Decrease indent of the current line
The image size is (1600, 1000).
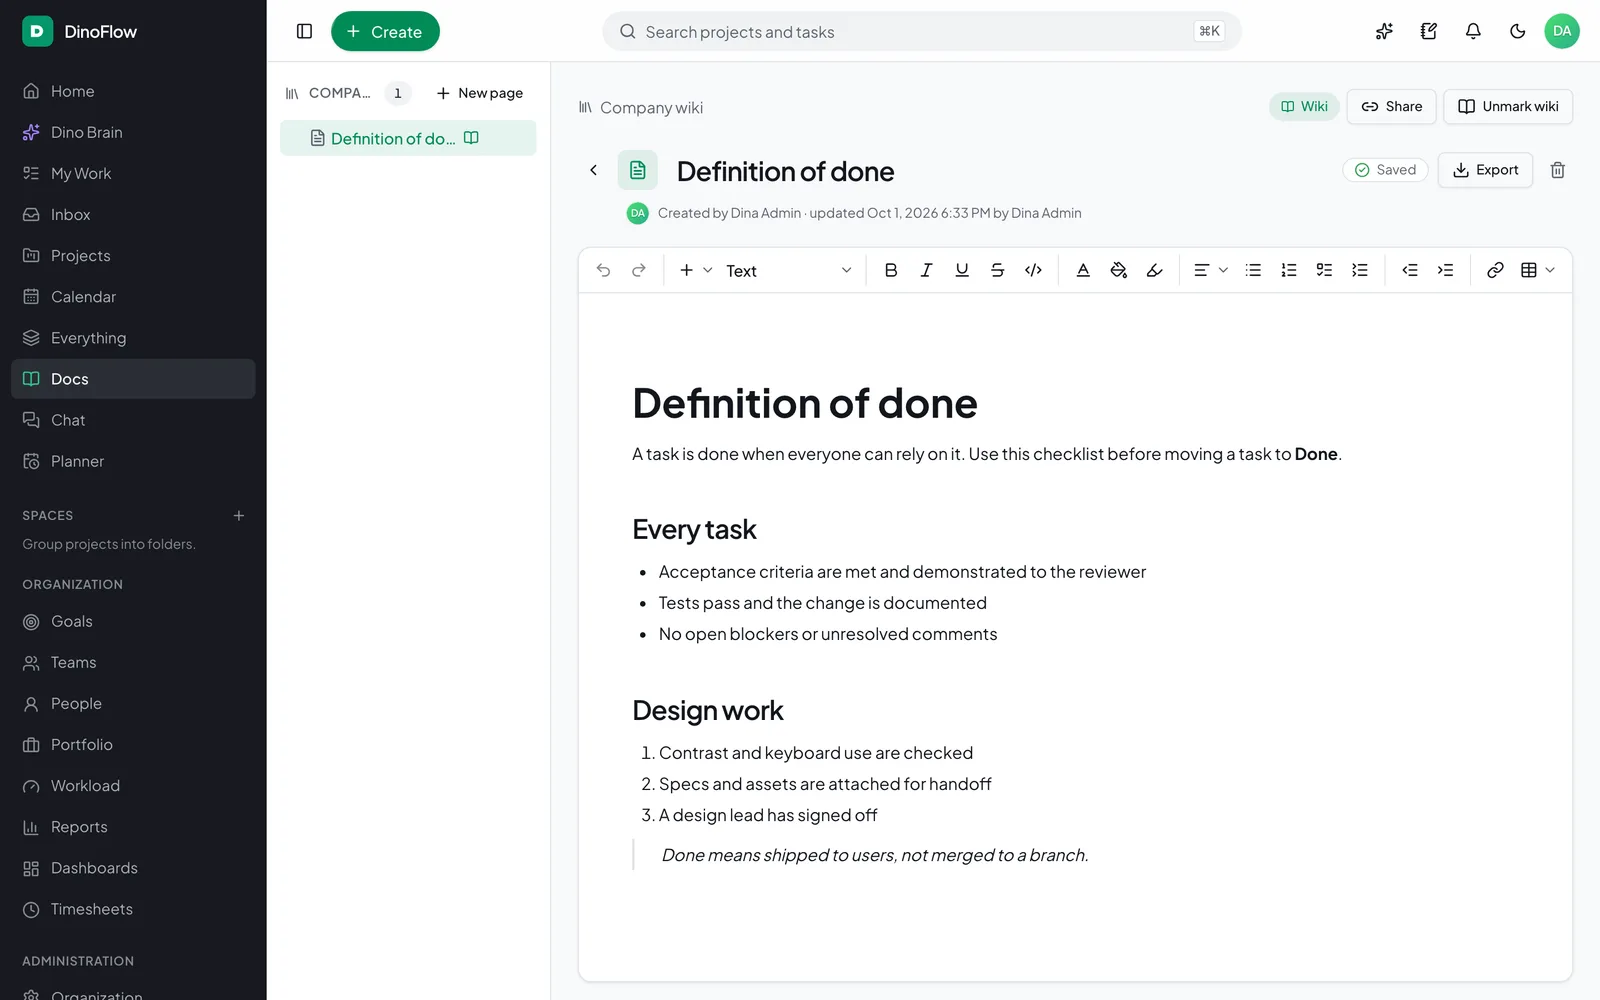[x=1410, y=270]
